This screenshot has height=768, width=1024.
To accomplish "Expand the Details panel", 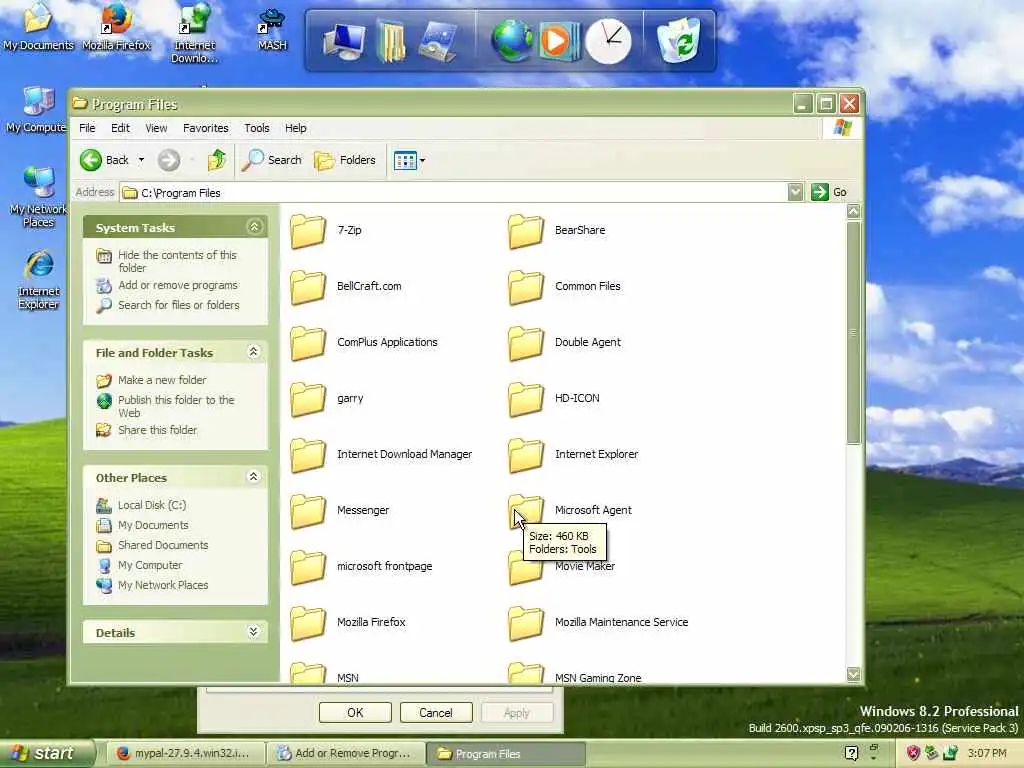I will [x=254, y=632].
